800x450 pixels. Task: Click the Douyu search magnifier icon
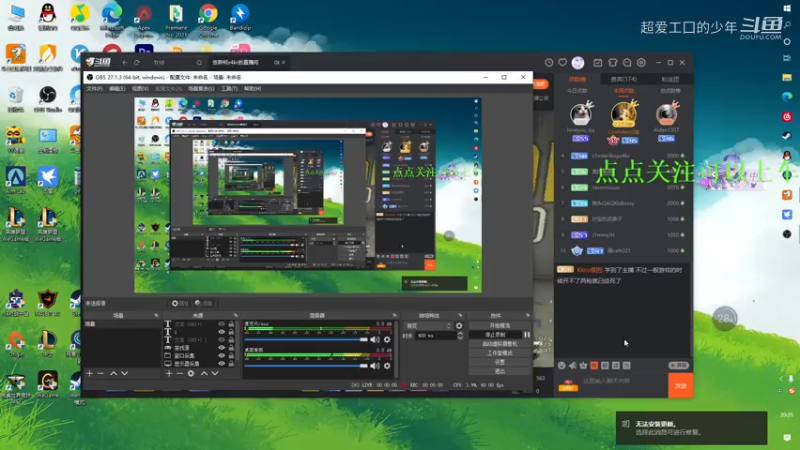[x=199, y=63]
